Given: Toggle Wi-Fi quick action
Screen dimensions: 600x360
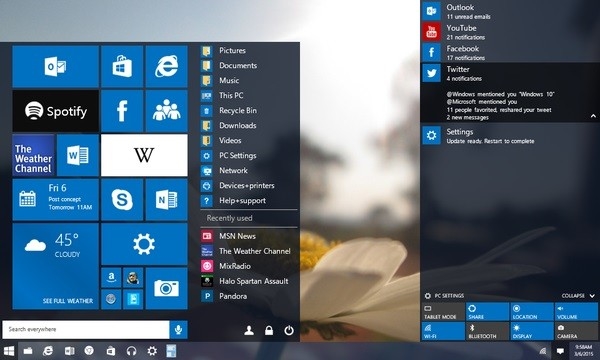Looking at the screenshot, I should point(443,331).
